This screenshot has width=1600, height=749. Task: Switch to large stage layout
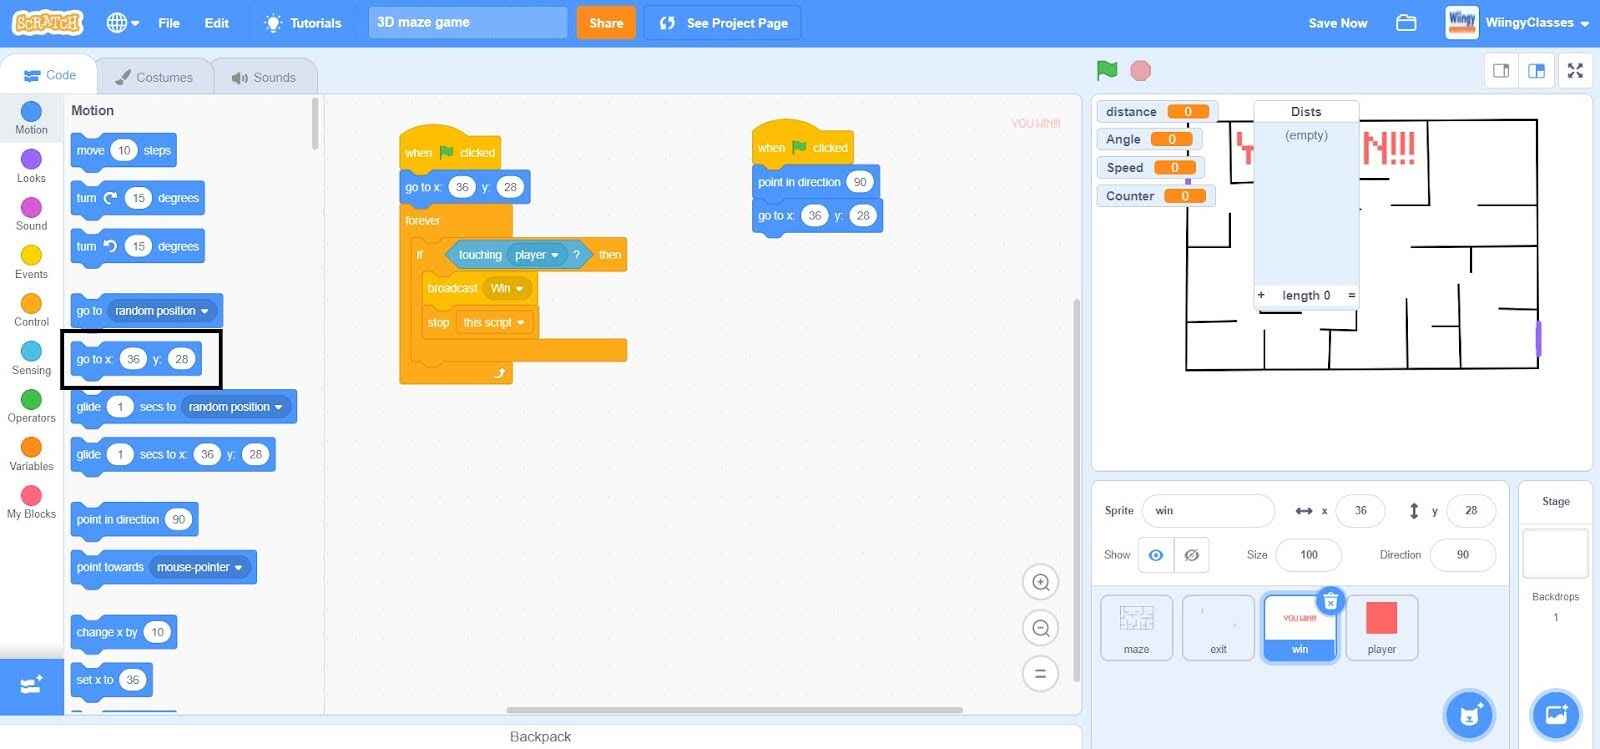tap(1536, 70)
